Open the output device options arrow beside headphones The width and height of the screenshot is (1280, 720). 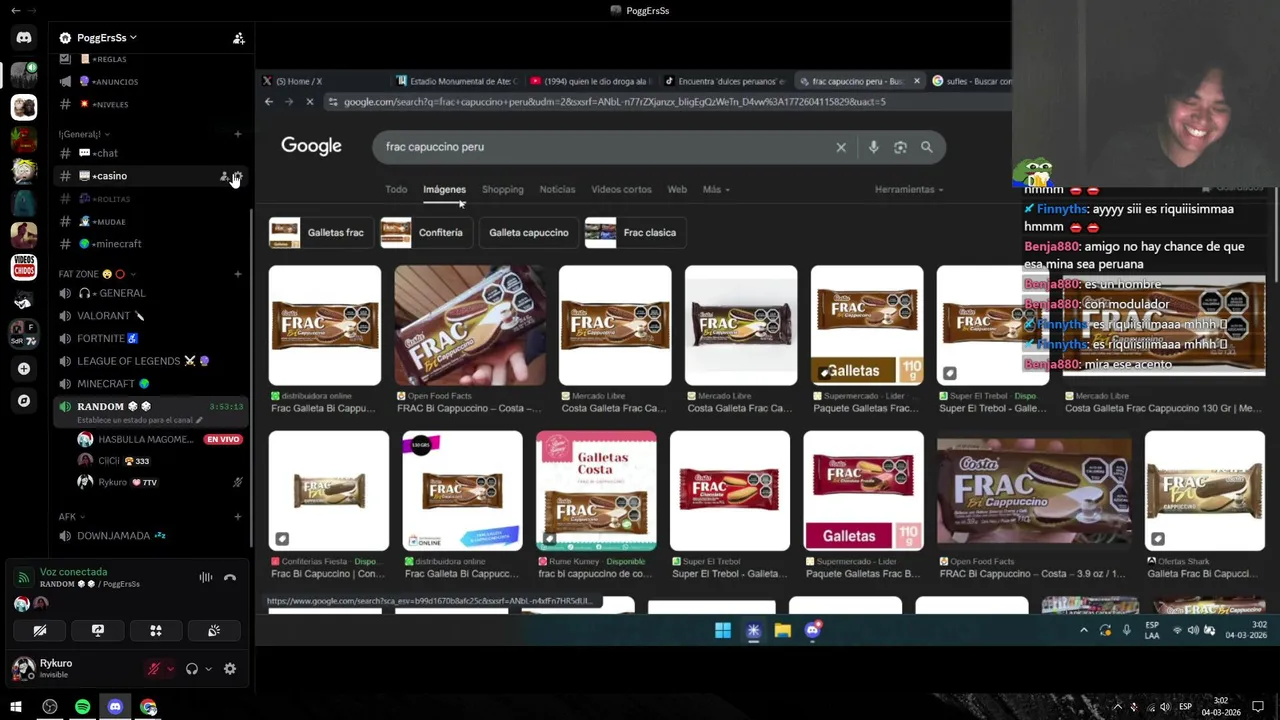pyautogui.click(x=208, y=669)
